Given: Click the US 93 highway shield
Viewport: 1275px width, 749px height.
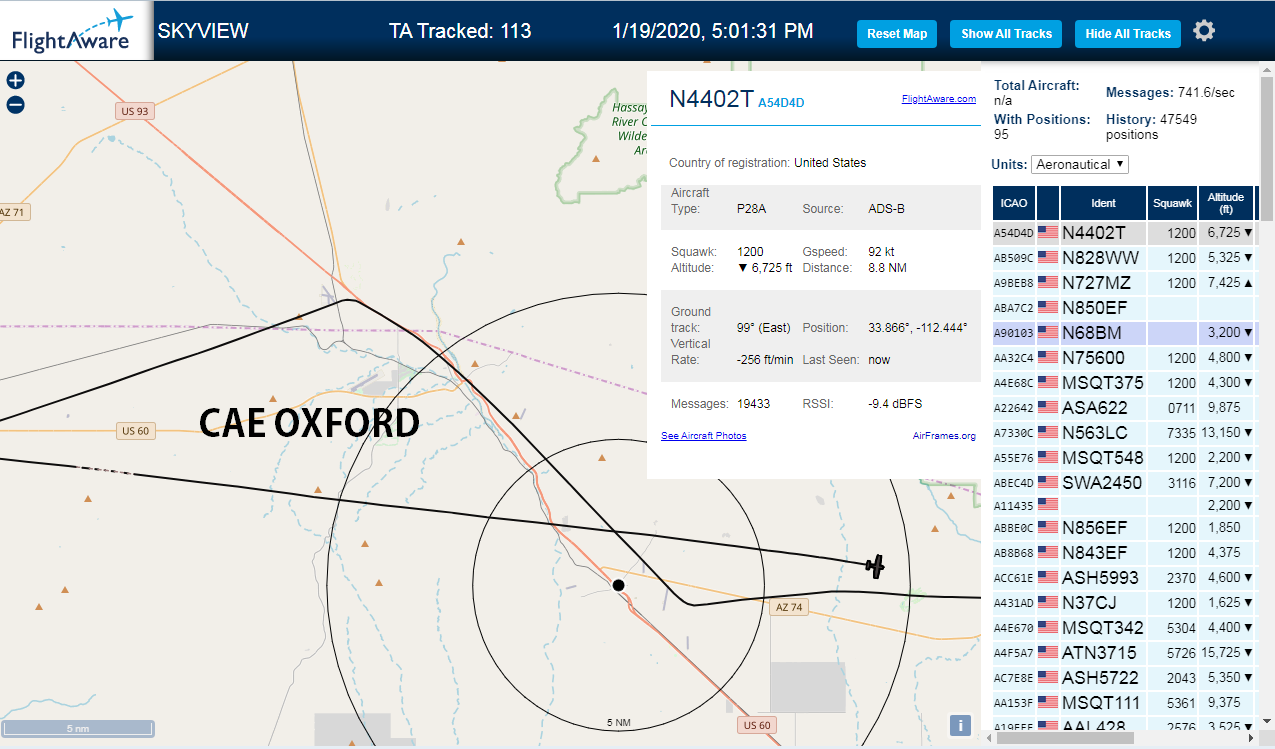Looking at the screenshot, I should click(x=133, y=111).
